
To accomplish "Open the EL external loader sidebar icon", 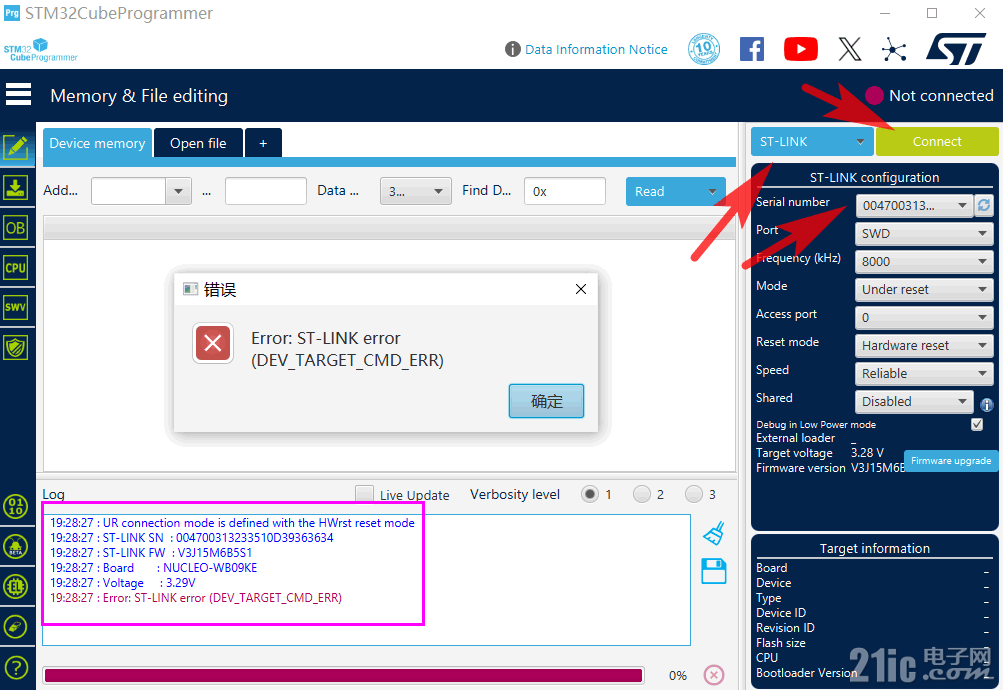I will 16,586.
